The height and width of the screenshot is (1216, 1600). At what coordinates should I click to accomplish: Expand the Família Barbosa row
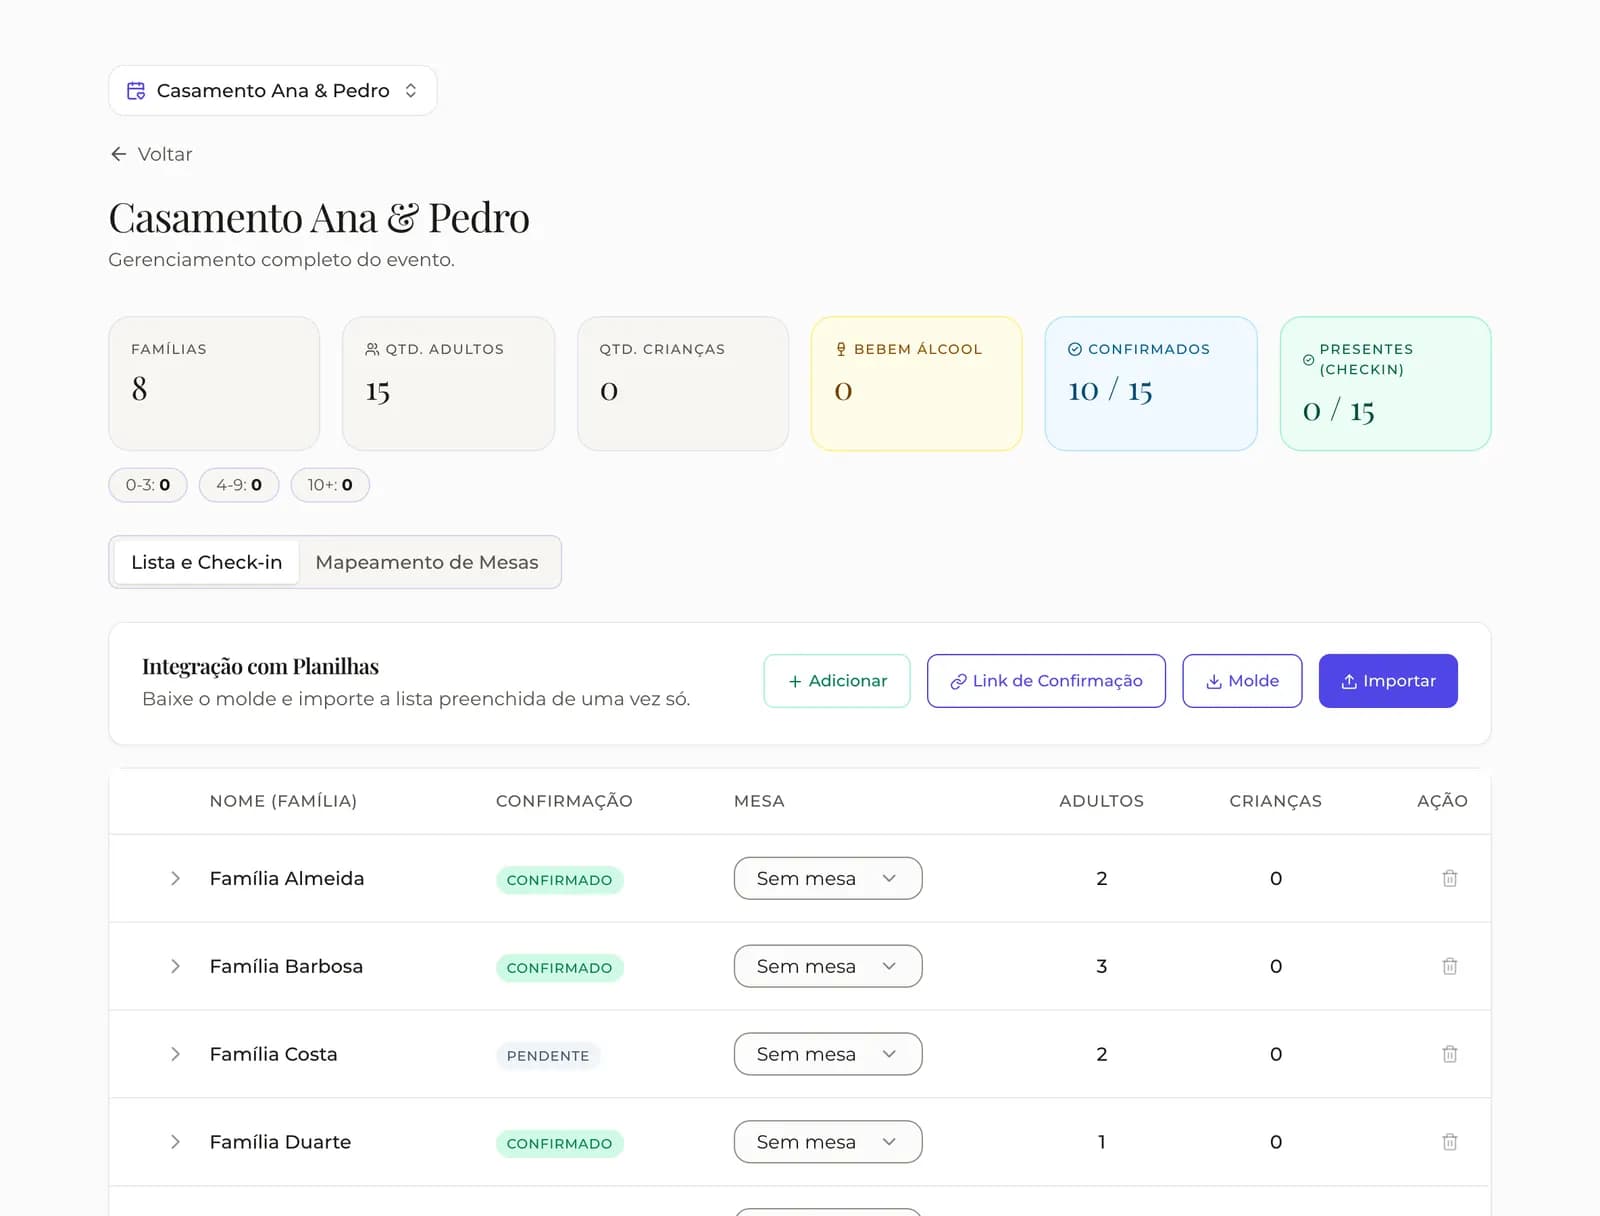[175, 966]
